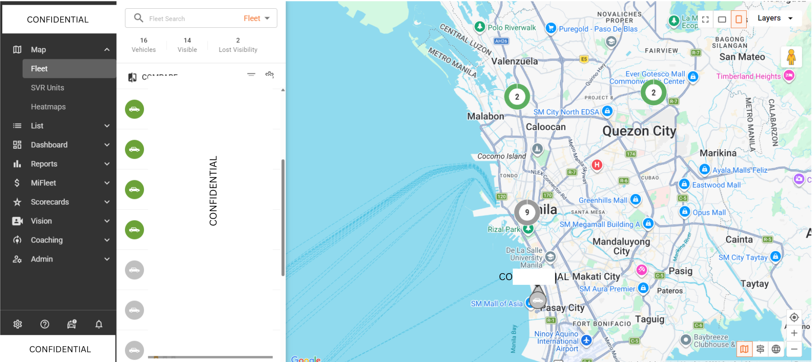The height and width of the screenshot is (362, 812).
Task: Select the signpost map view toggle
Action: [x=760, y=349]
